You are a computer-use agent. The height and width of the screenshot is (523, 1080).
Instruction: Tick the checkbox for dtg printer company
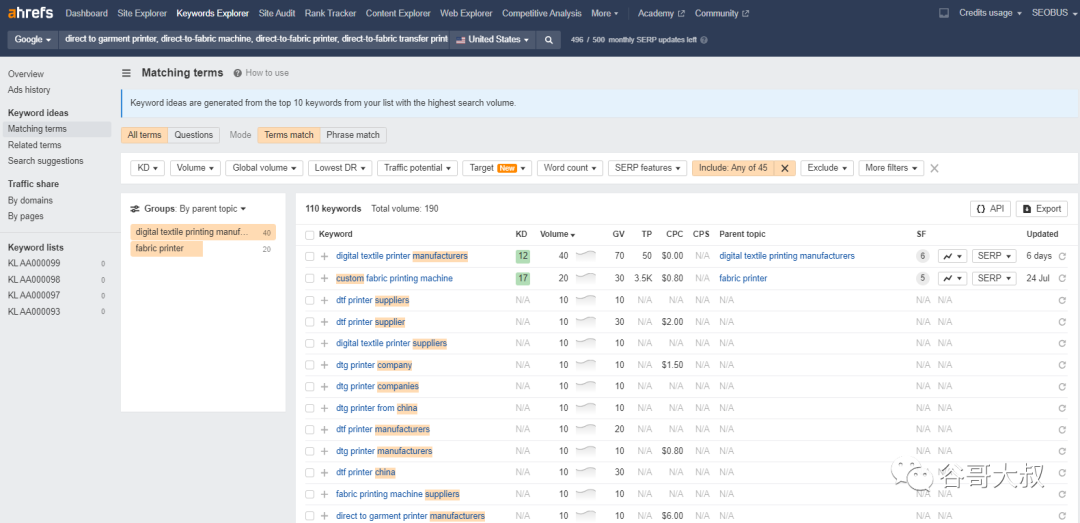[309, 365]
